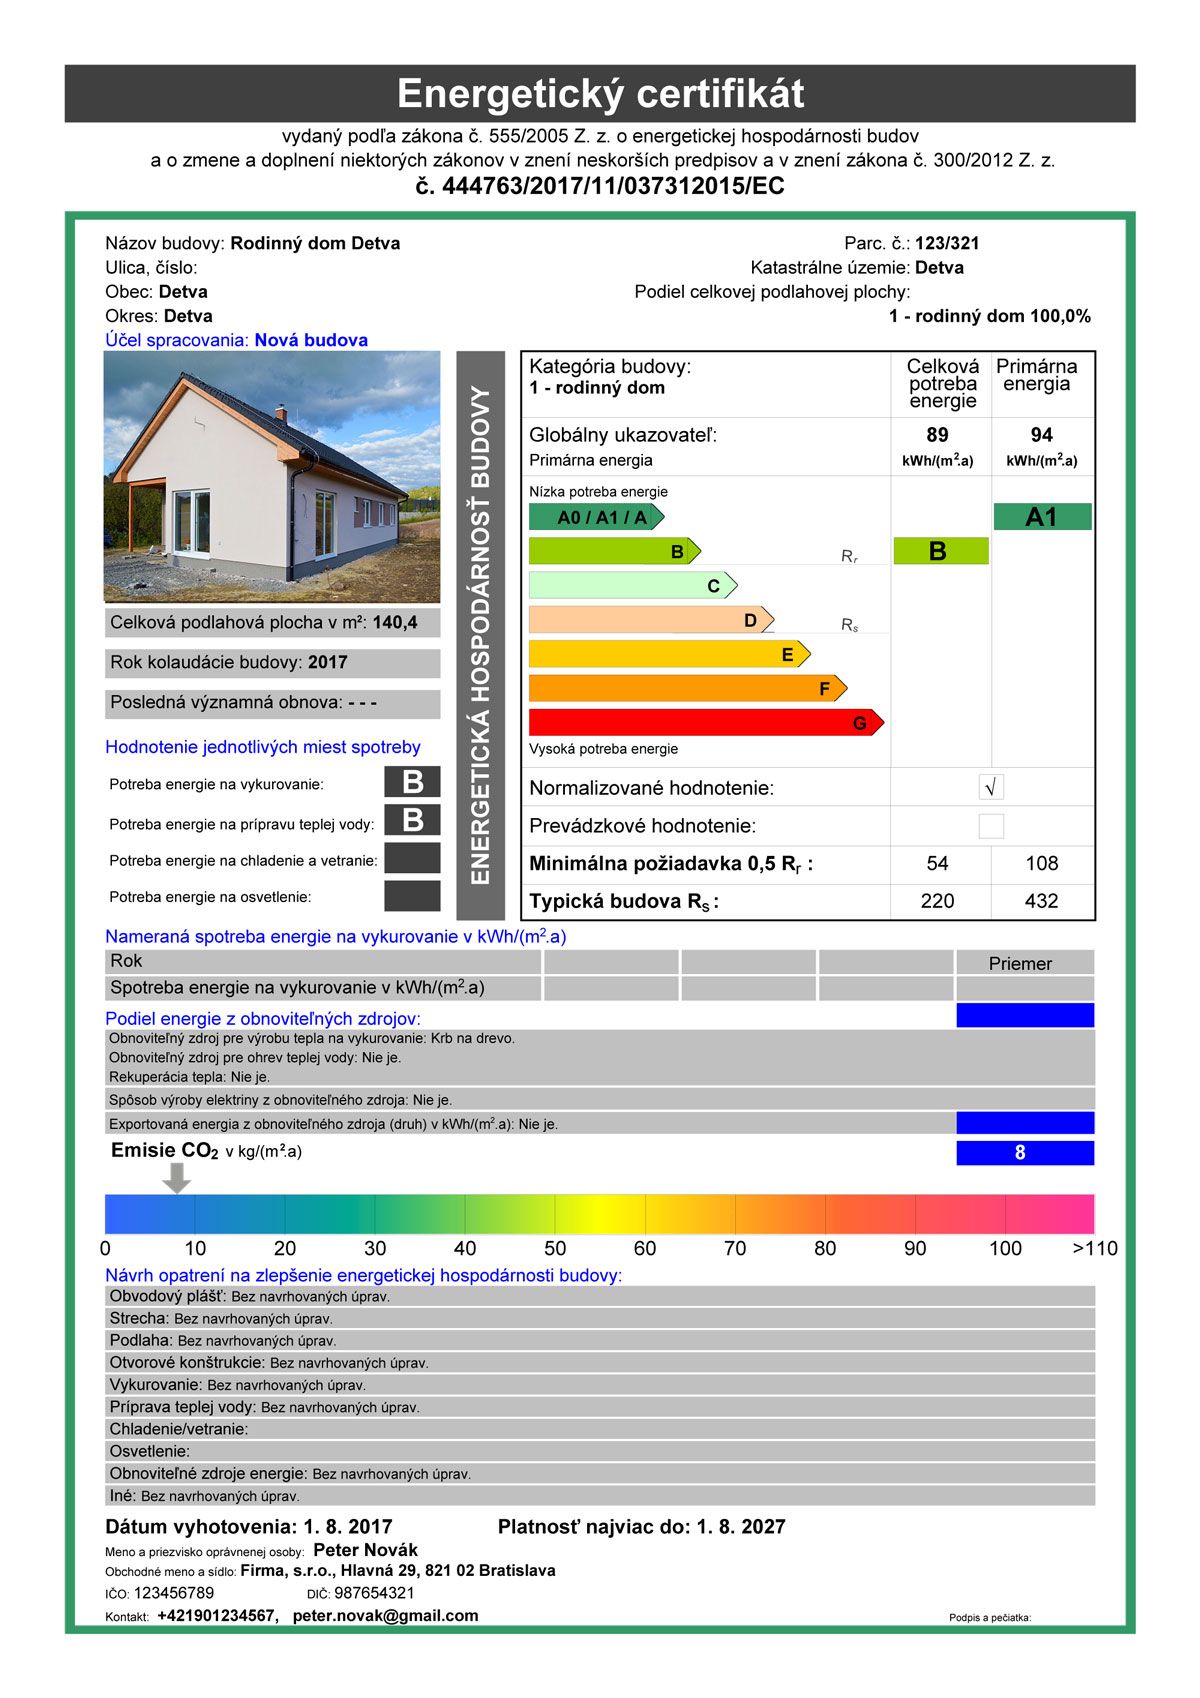
Task: Click the Obec: Detva line
Action: [x=156, y=292]
